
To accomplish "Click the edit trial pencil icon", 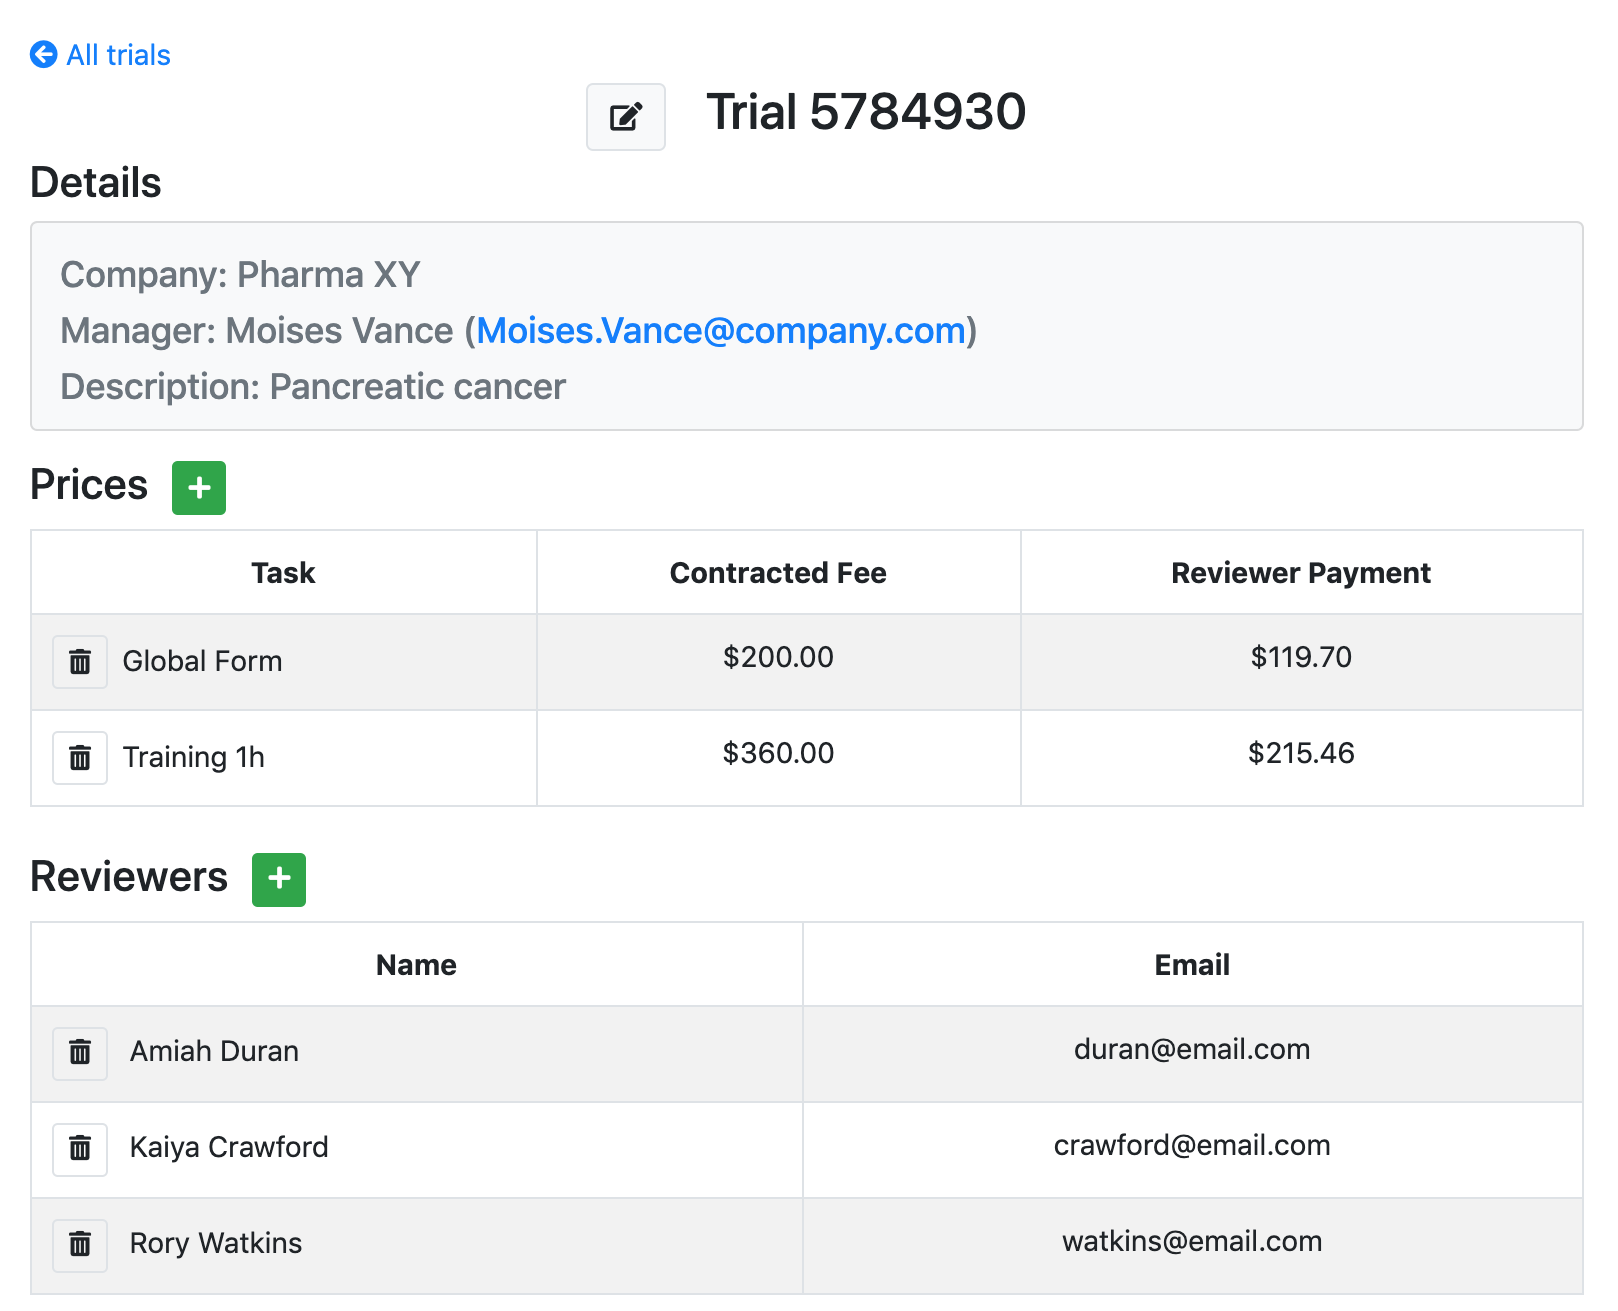I will (x=625, y=117).
